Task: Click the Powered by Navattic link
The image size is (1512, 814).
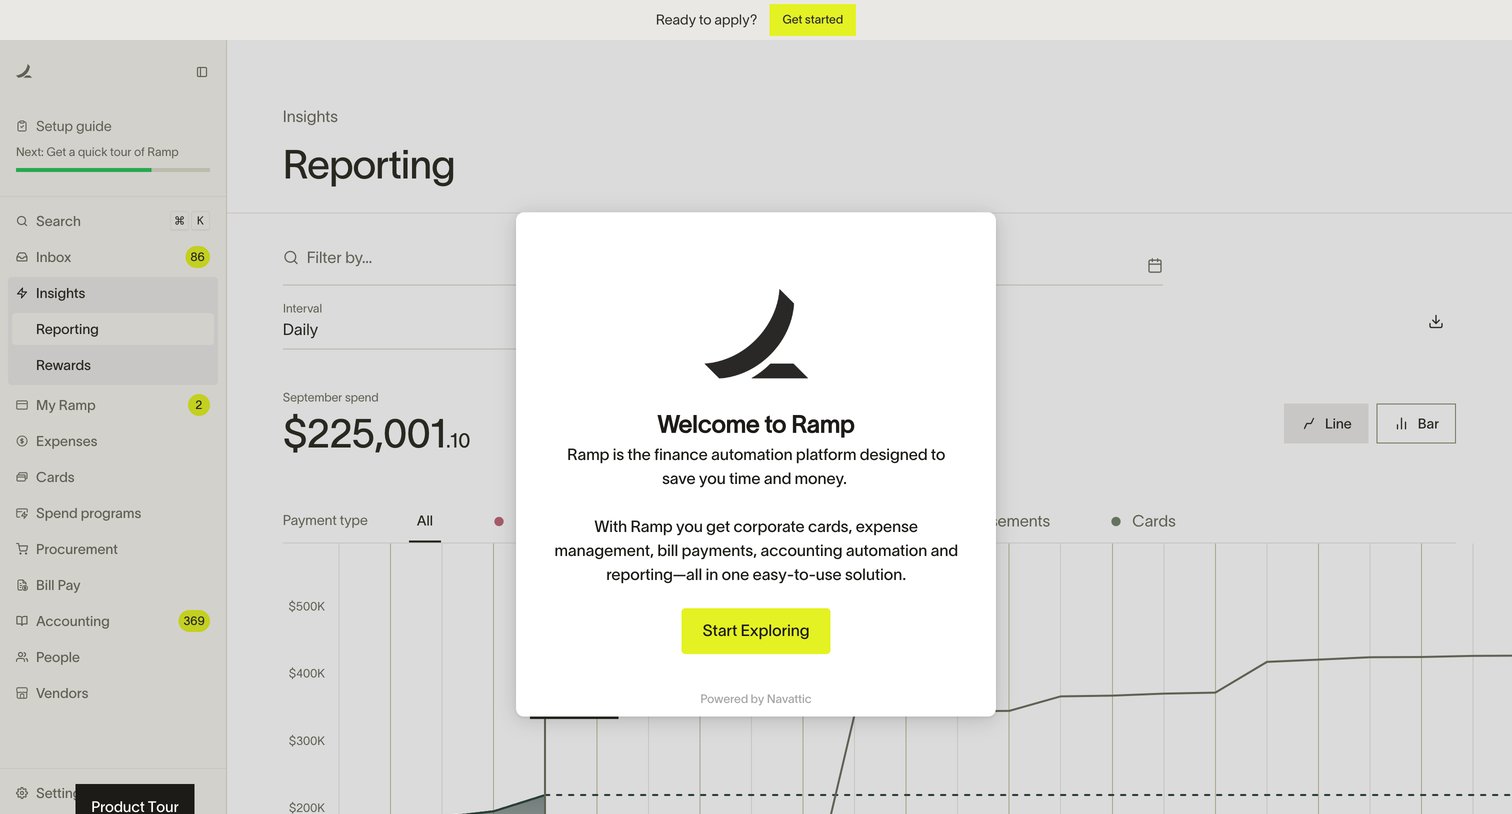Action: tap(756, 699)
